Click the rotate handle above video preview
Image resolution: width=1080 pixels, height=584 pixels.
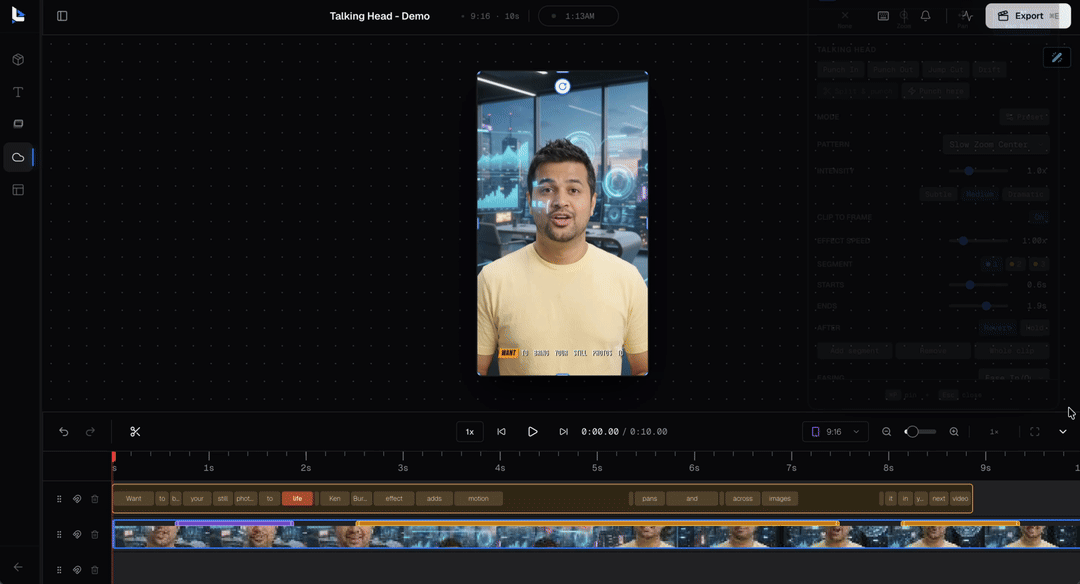[x=563, y=86]
